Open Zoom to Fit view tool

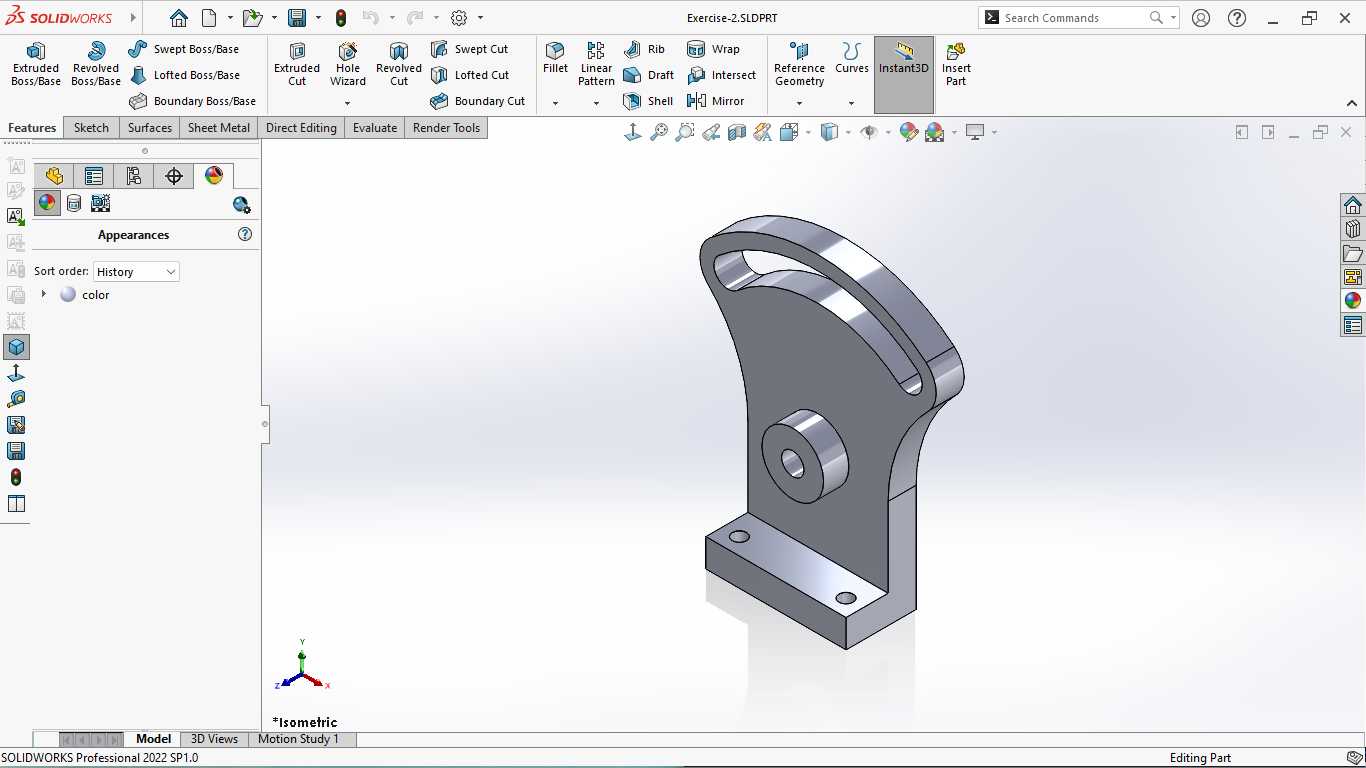659,132
